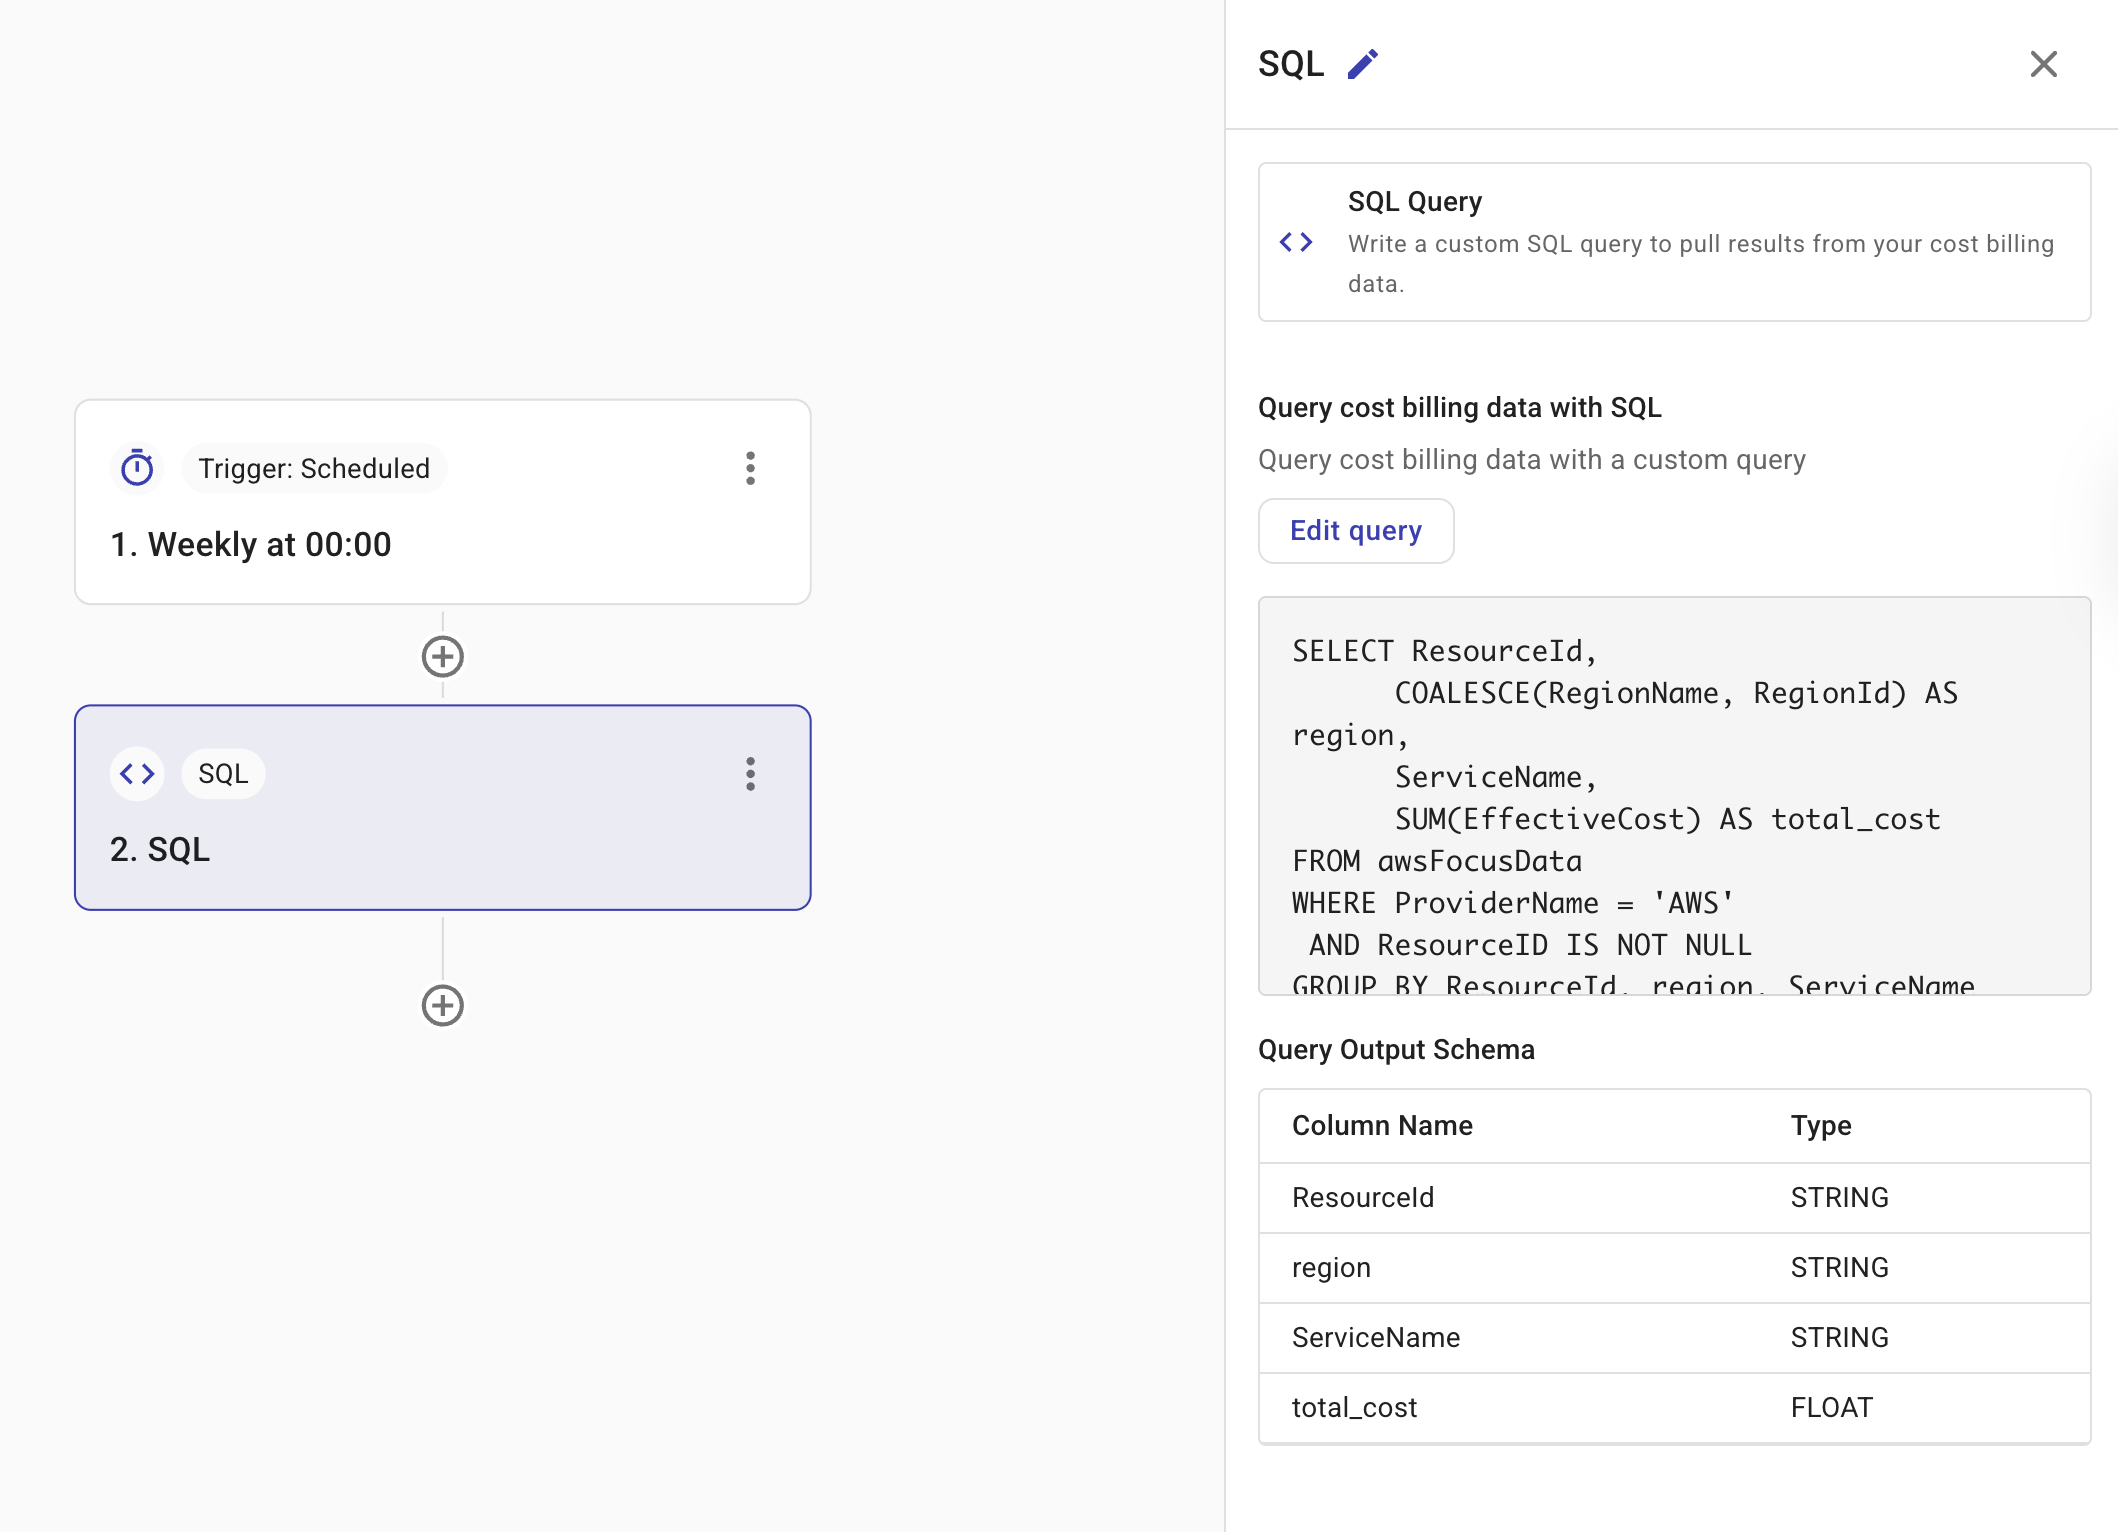This screenshot has height=1532, width=2118.
Task: Click the timer icon inside the Trigger: Scheduled badge
Action: point(137,468)
